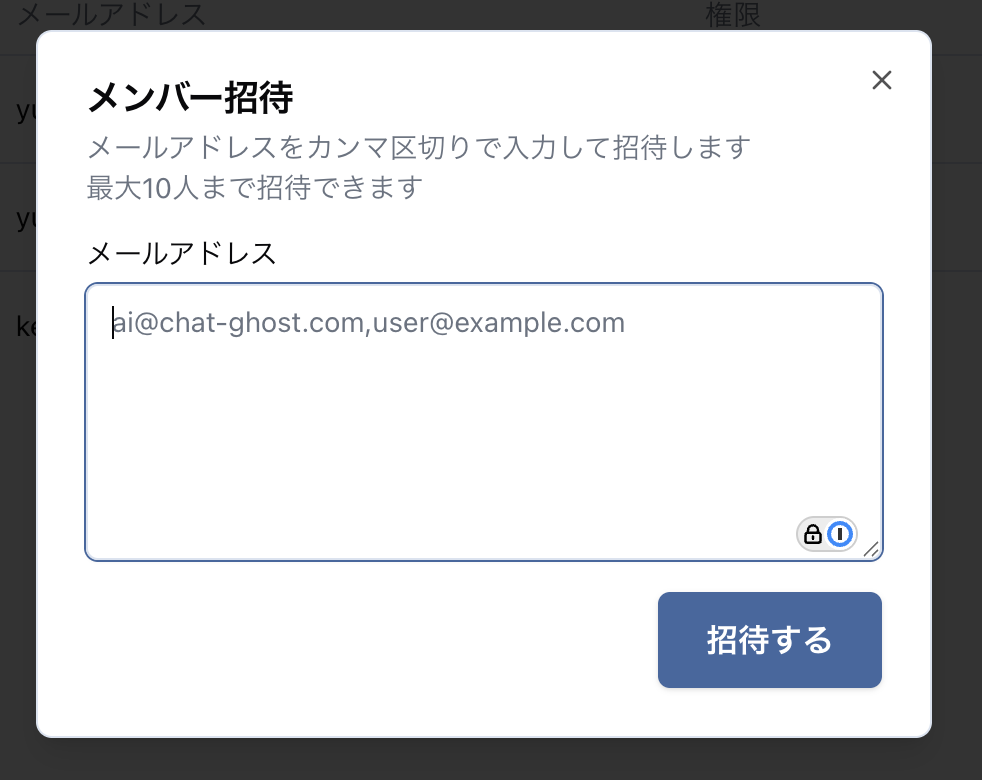Open the 1Password autofill icon
This screenshot has width=982, height=780.
pyautogui.click(x=840, y=534)
